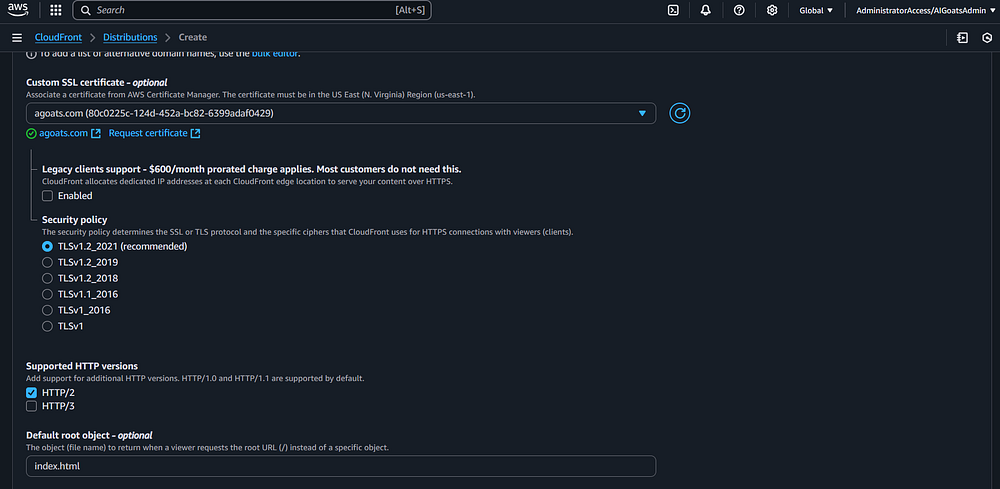The height and width of the screenshot is (489, 1000).
Task: Choose the TLSv1.1_2016 security policy
Action: (47, 294)
